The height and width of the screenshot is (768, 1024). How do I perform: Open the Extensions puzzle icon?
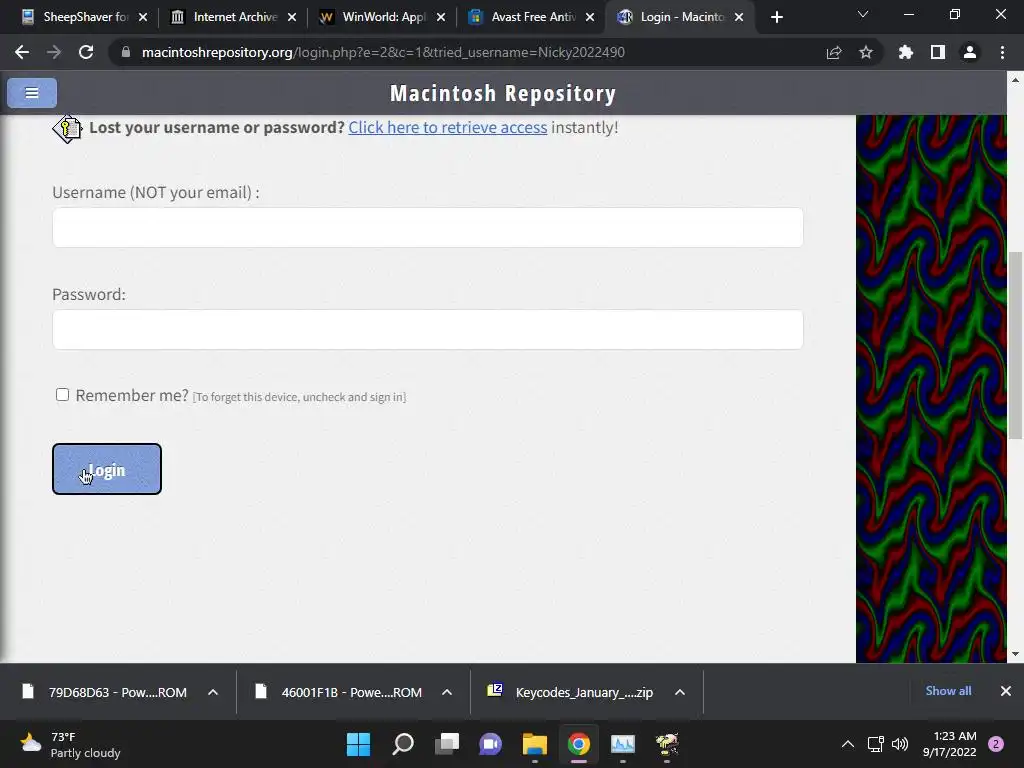click(906, 52)
